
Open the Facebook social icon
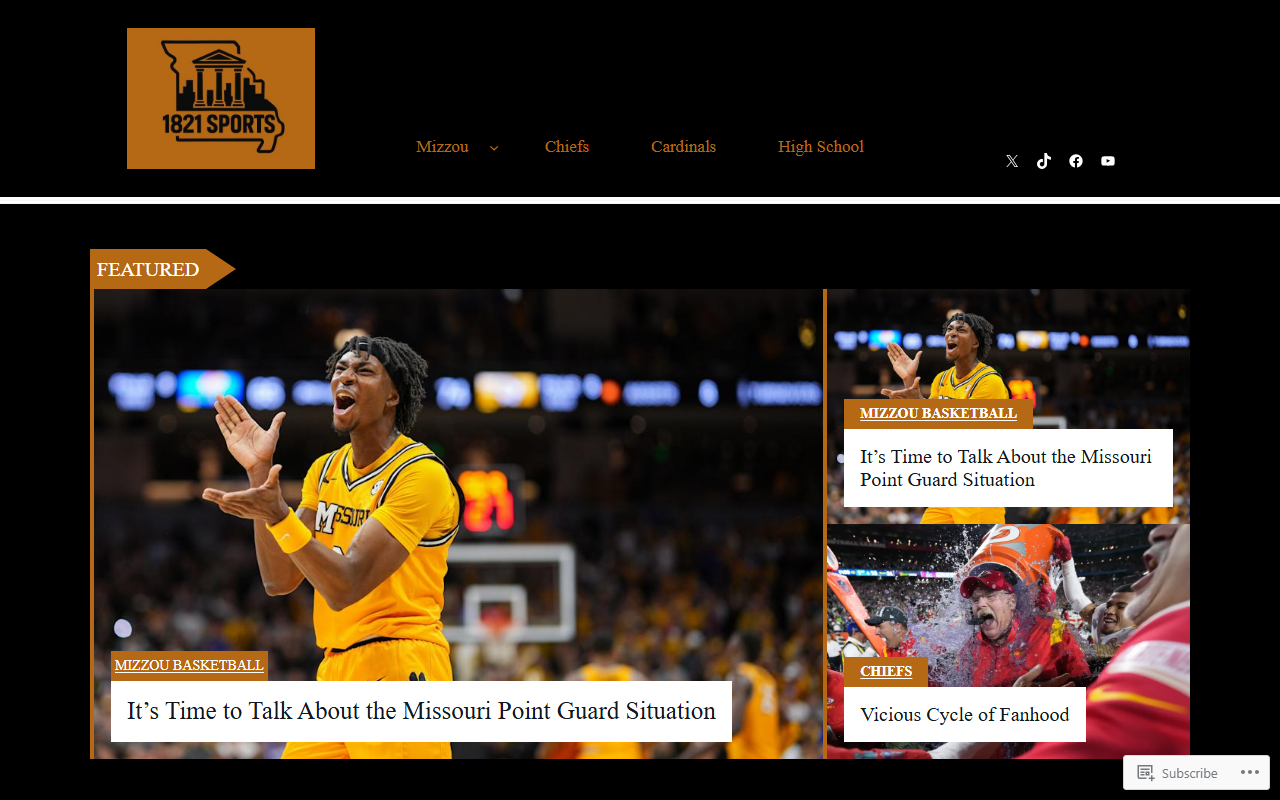[1076, 161]
